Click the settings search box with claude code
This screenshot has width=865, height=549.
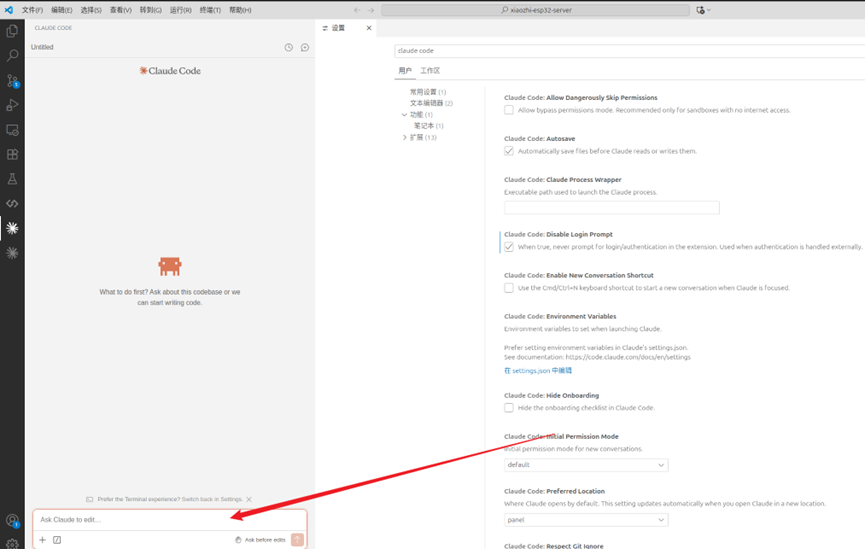(629, 51)
